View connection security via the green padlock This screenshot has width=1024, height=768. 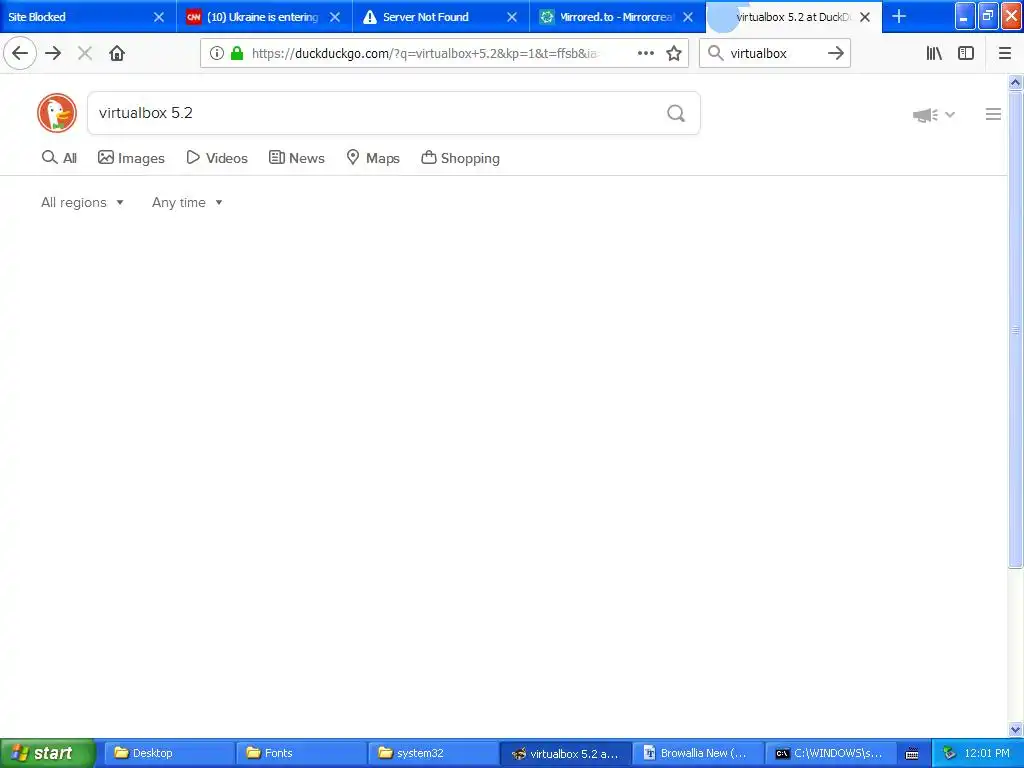point(237,53)
